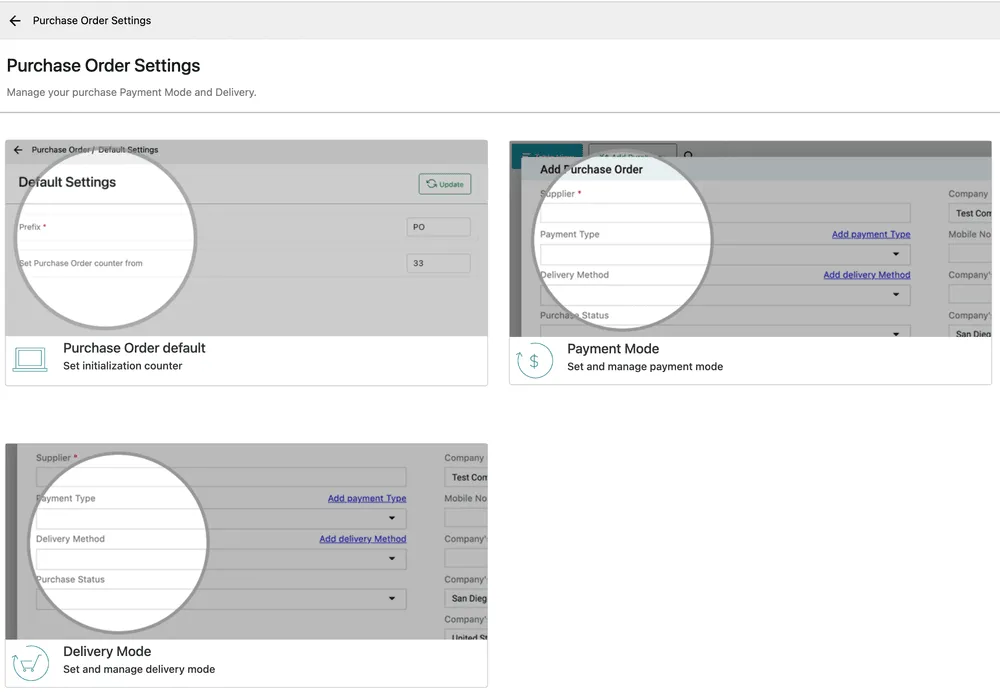The image size is (1000, 697).
Task: Click back arrow inside Default Settings preview
Action: [18, 150]
